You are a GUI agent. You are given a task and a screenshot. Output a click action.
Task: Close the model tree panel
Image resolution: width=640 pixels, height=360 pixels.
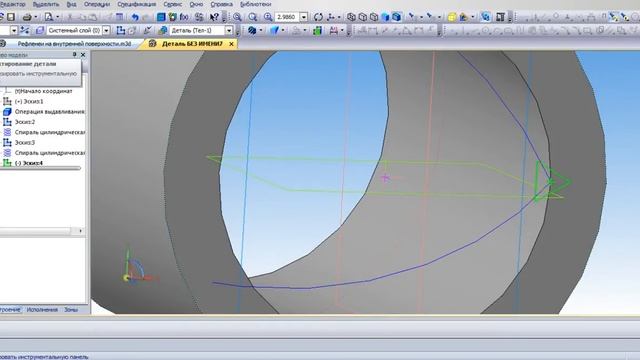pyautogui.click(x=83, y=54)
